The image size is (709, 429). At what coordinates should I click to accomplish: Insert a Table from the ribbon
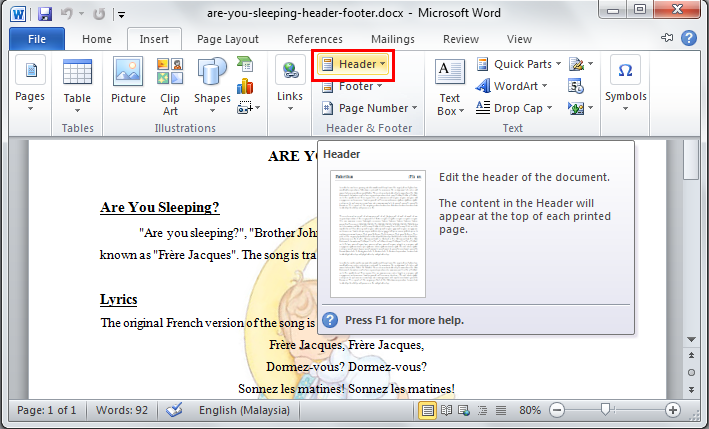[x=77, y=85]
